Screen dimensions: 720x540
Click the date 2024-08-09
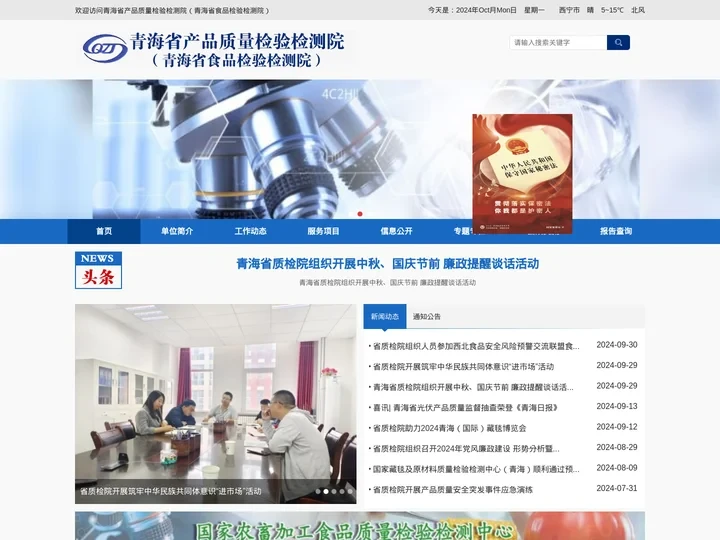tap(617, 468)
